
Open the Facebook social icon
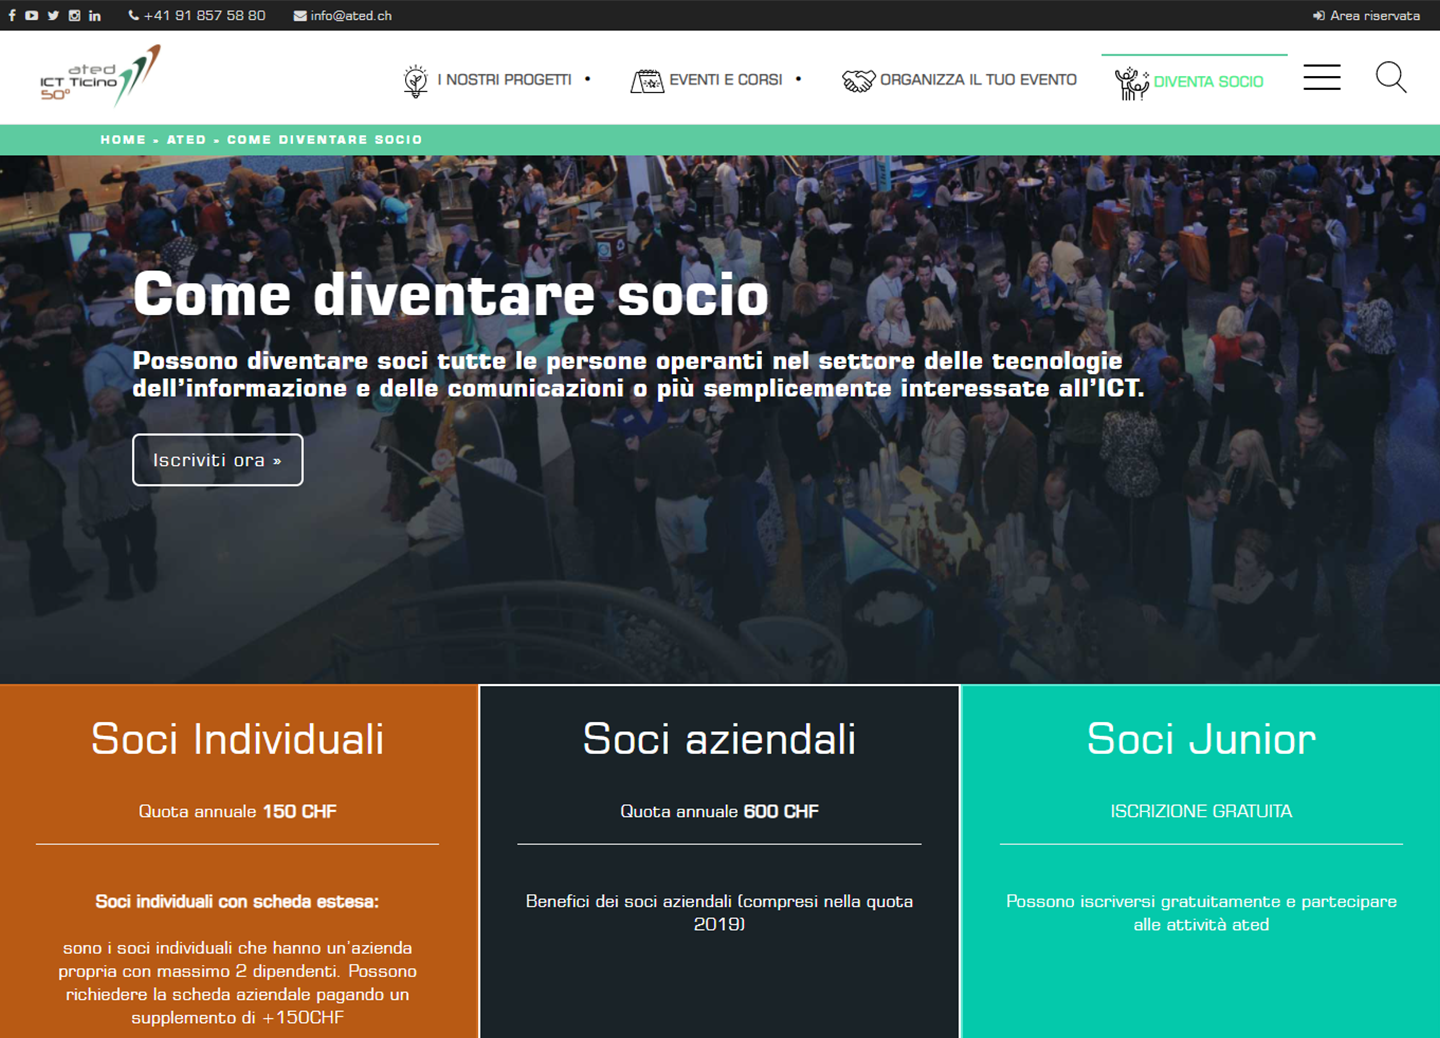12,16
